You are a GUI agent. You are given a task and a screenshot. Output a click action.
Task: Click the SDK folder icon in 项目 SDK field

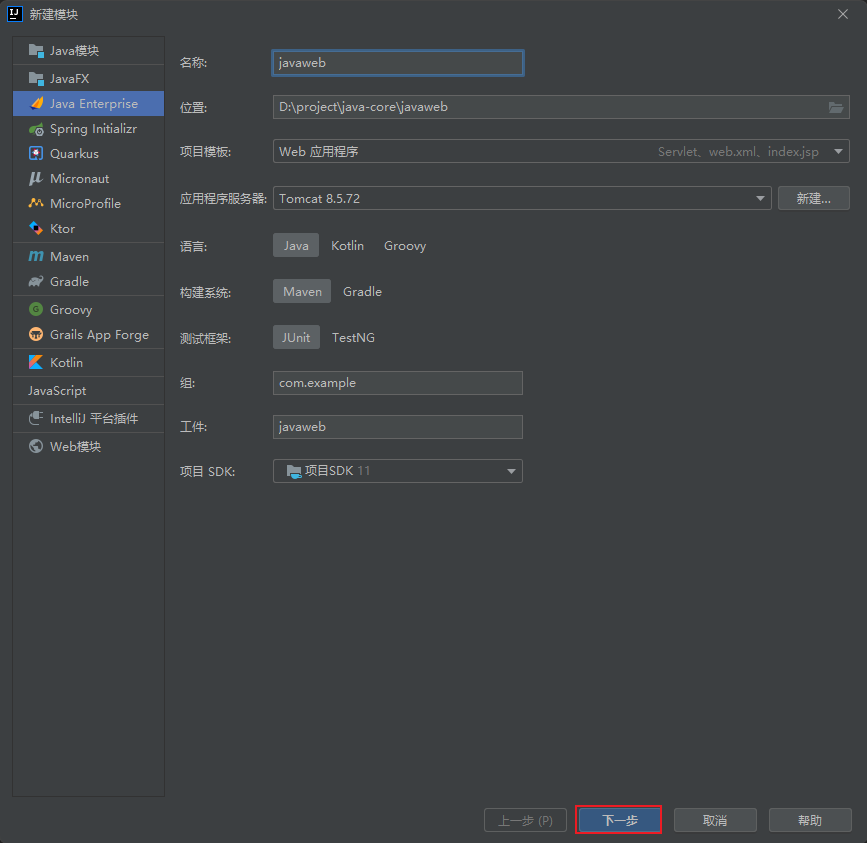pyautogui.click(x=294, y=471)
